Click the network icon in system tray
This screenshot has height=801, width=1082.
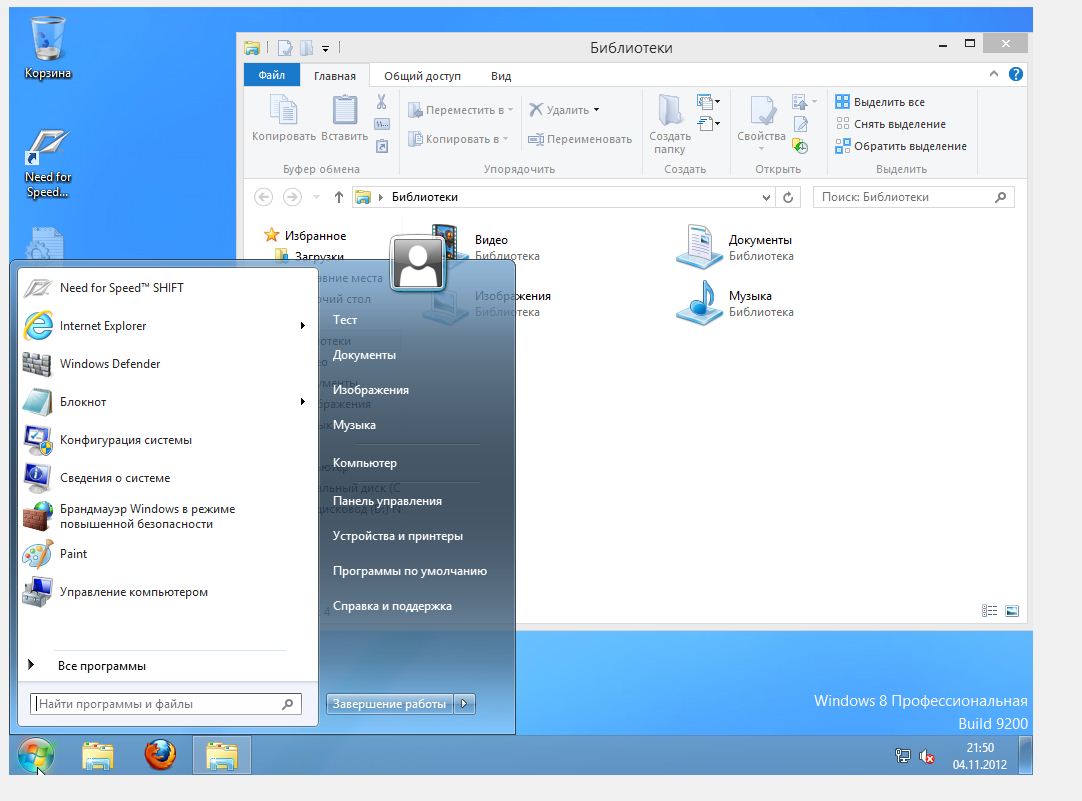[x=903, y=756]
